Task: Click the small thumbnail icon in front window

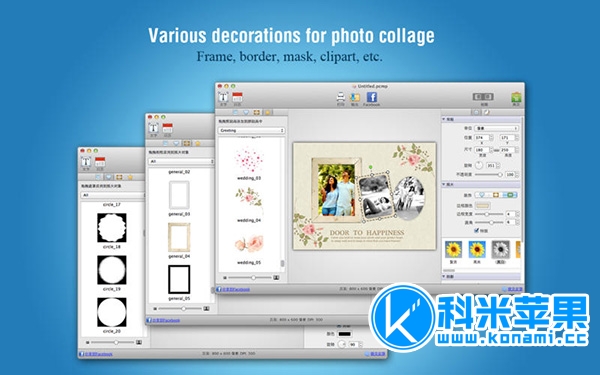Action: [x=225, y=277]
